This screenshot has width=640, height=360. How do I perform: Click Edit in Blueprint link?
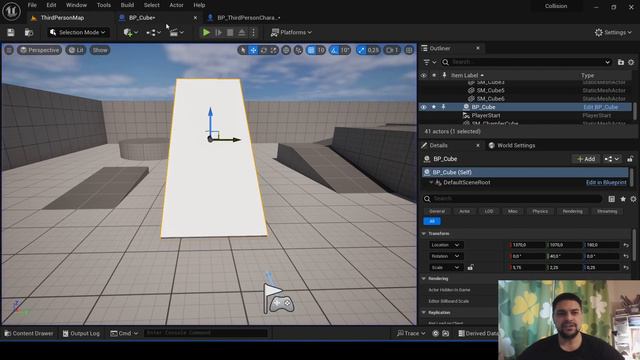click(x=606, y=182)
